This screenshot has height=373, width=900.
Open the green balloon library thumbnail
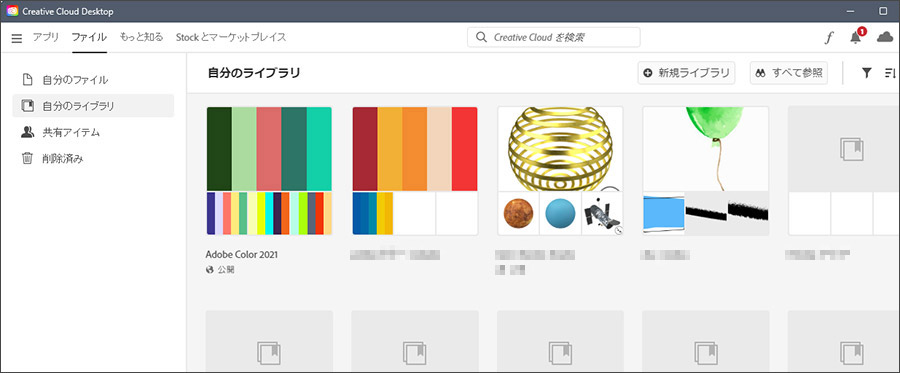point(705,171)
